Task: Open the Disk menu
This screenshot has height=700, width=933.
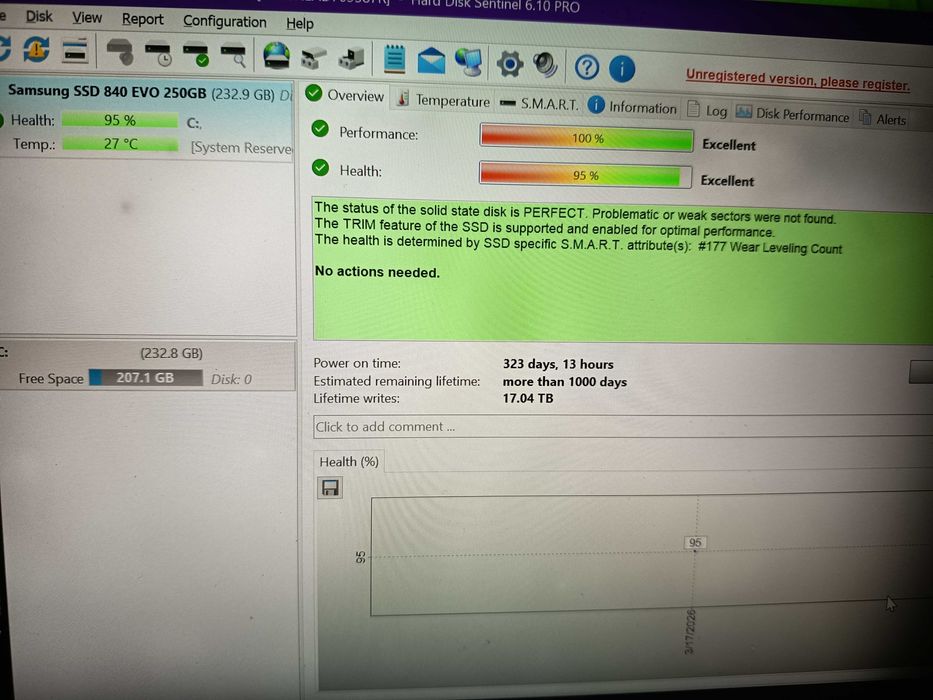Action: (x=39, y=16)
